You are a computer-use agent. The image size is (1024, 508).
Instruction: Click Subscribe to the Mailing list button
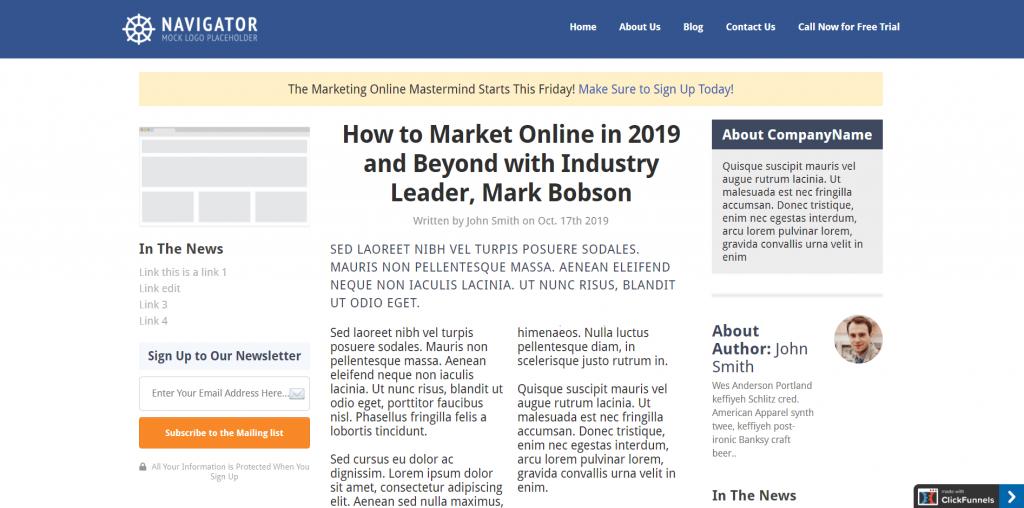point(224,433)
